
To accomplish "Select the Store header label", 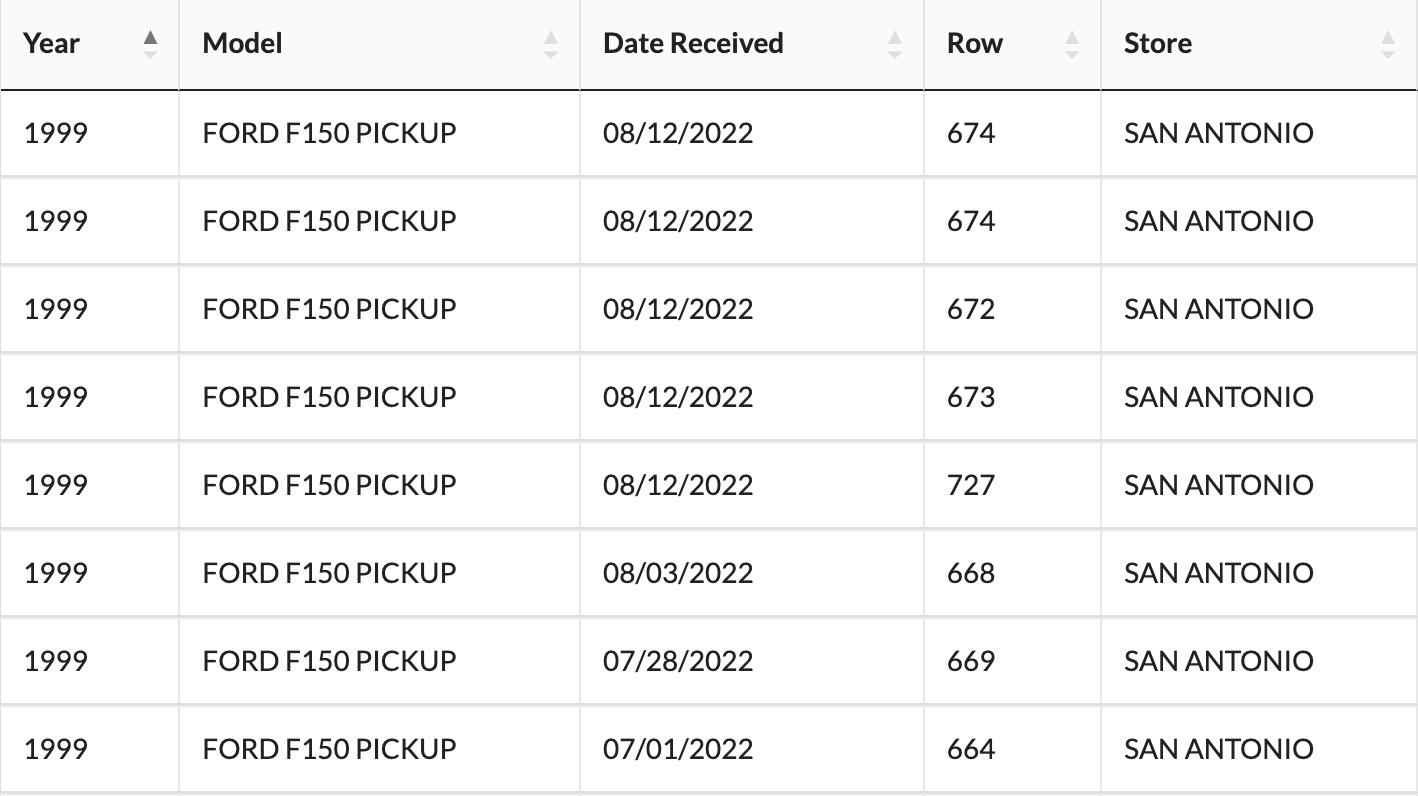I will (1158, 44).
